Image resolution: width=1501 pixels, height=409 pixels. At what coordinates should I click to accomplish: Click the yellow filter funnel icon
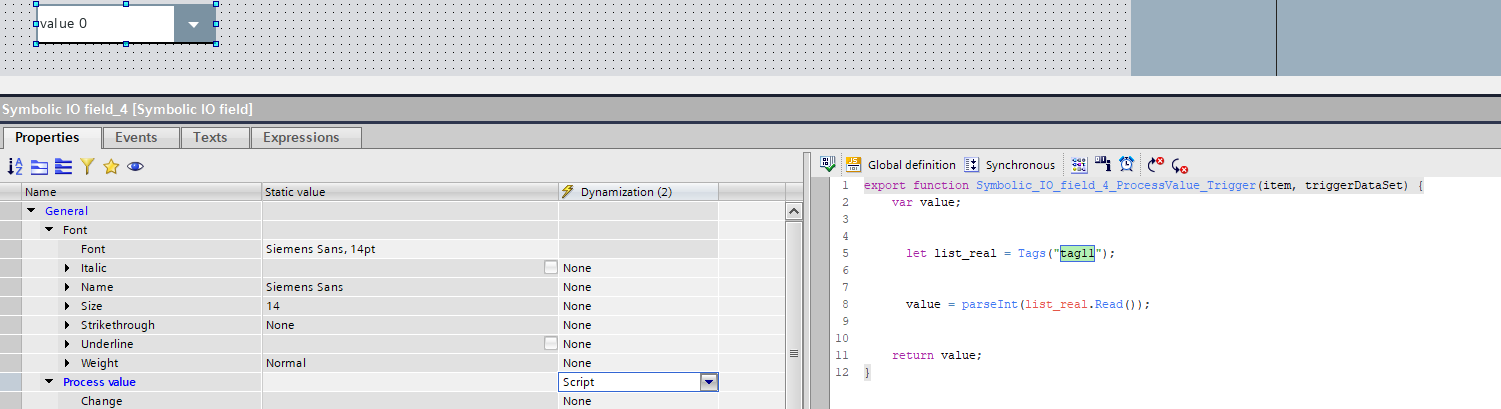87,167
